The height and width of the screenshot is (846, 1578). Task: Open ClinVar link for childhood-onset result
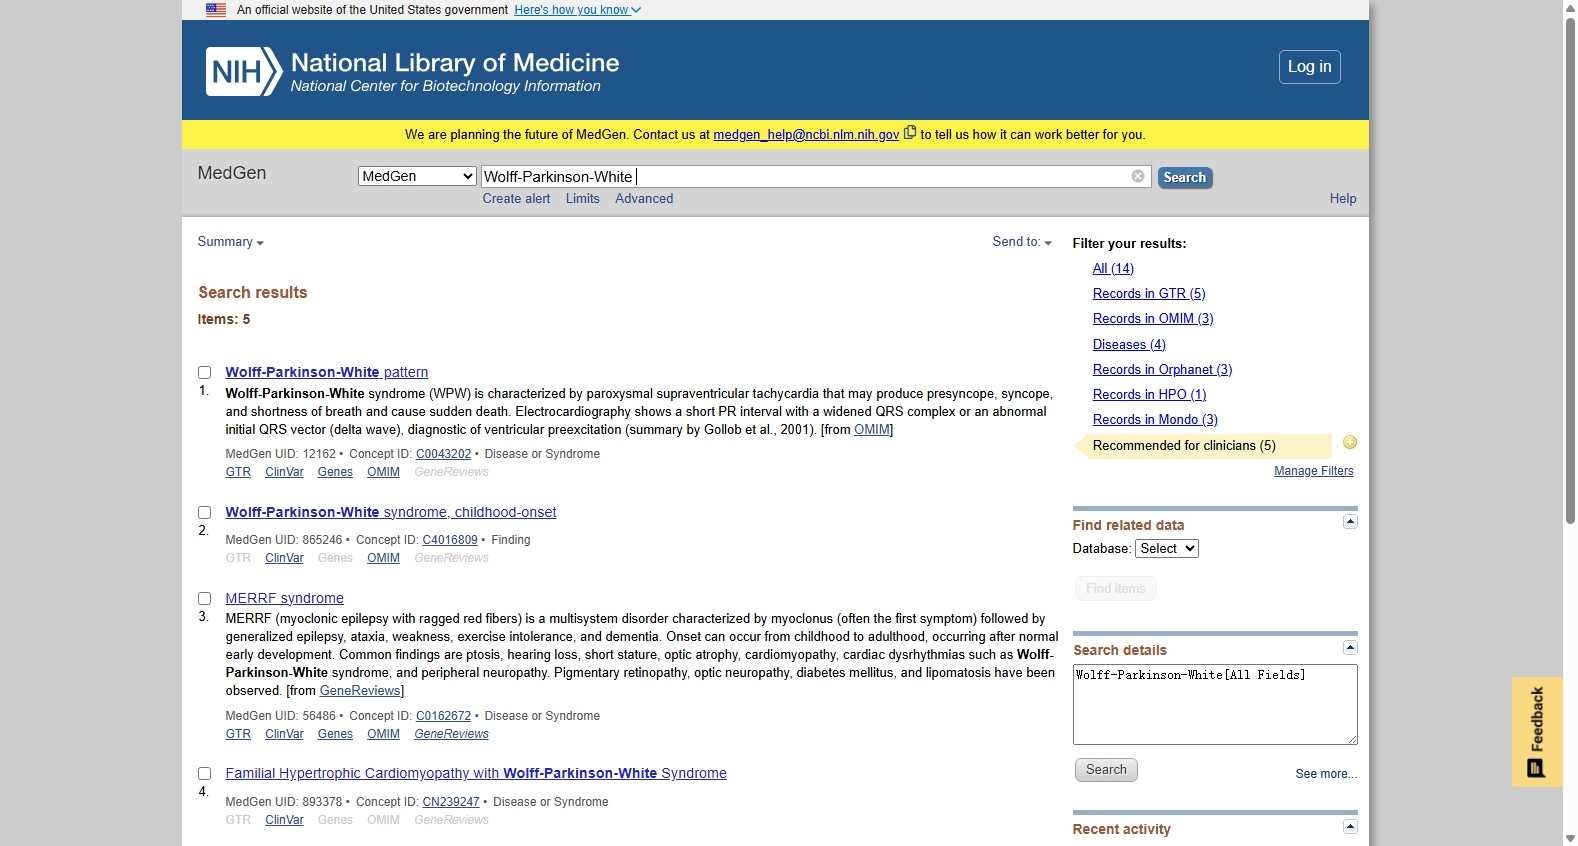coord(284,558)
